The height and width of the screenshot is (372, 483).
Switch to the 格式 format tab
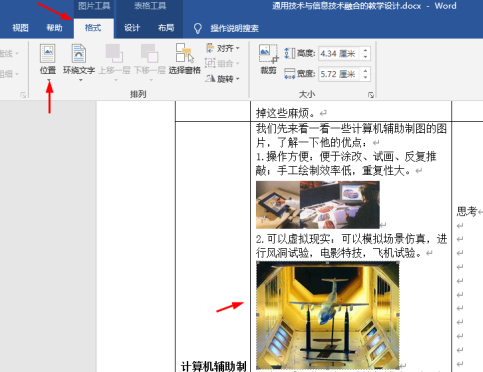[93, 28]
